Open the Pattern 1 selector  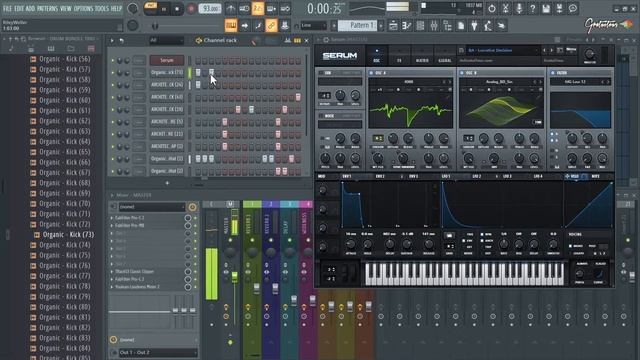[x=357, y=25]
